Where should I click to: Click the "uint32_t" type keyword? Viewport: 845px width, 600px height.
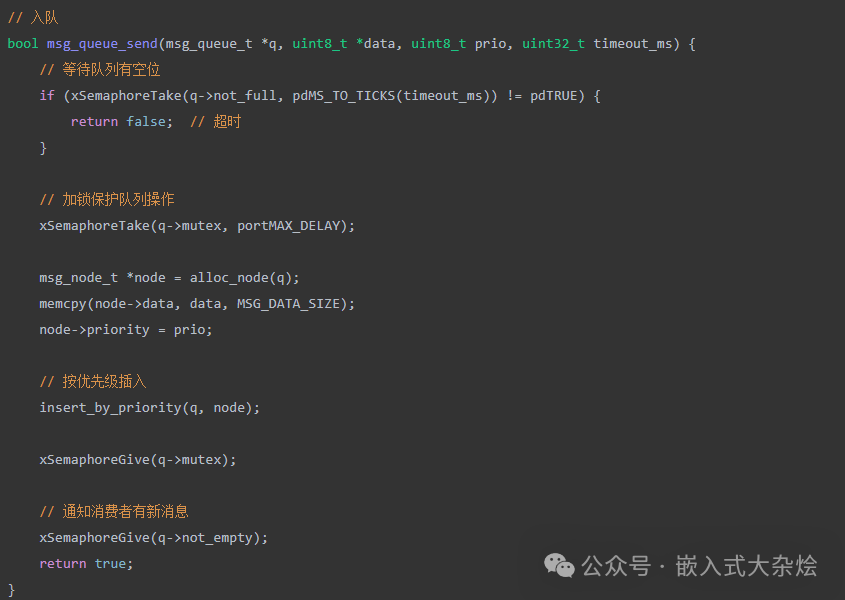[x=553, y=44]
